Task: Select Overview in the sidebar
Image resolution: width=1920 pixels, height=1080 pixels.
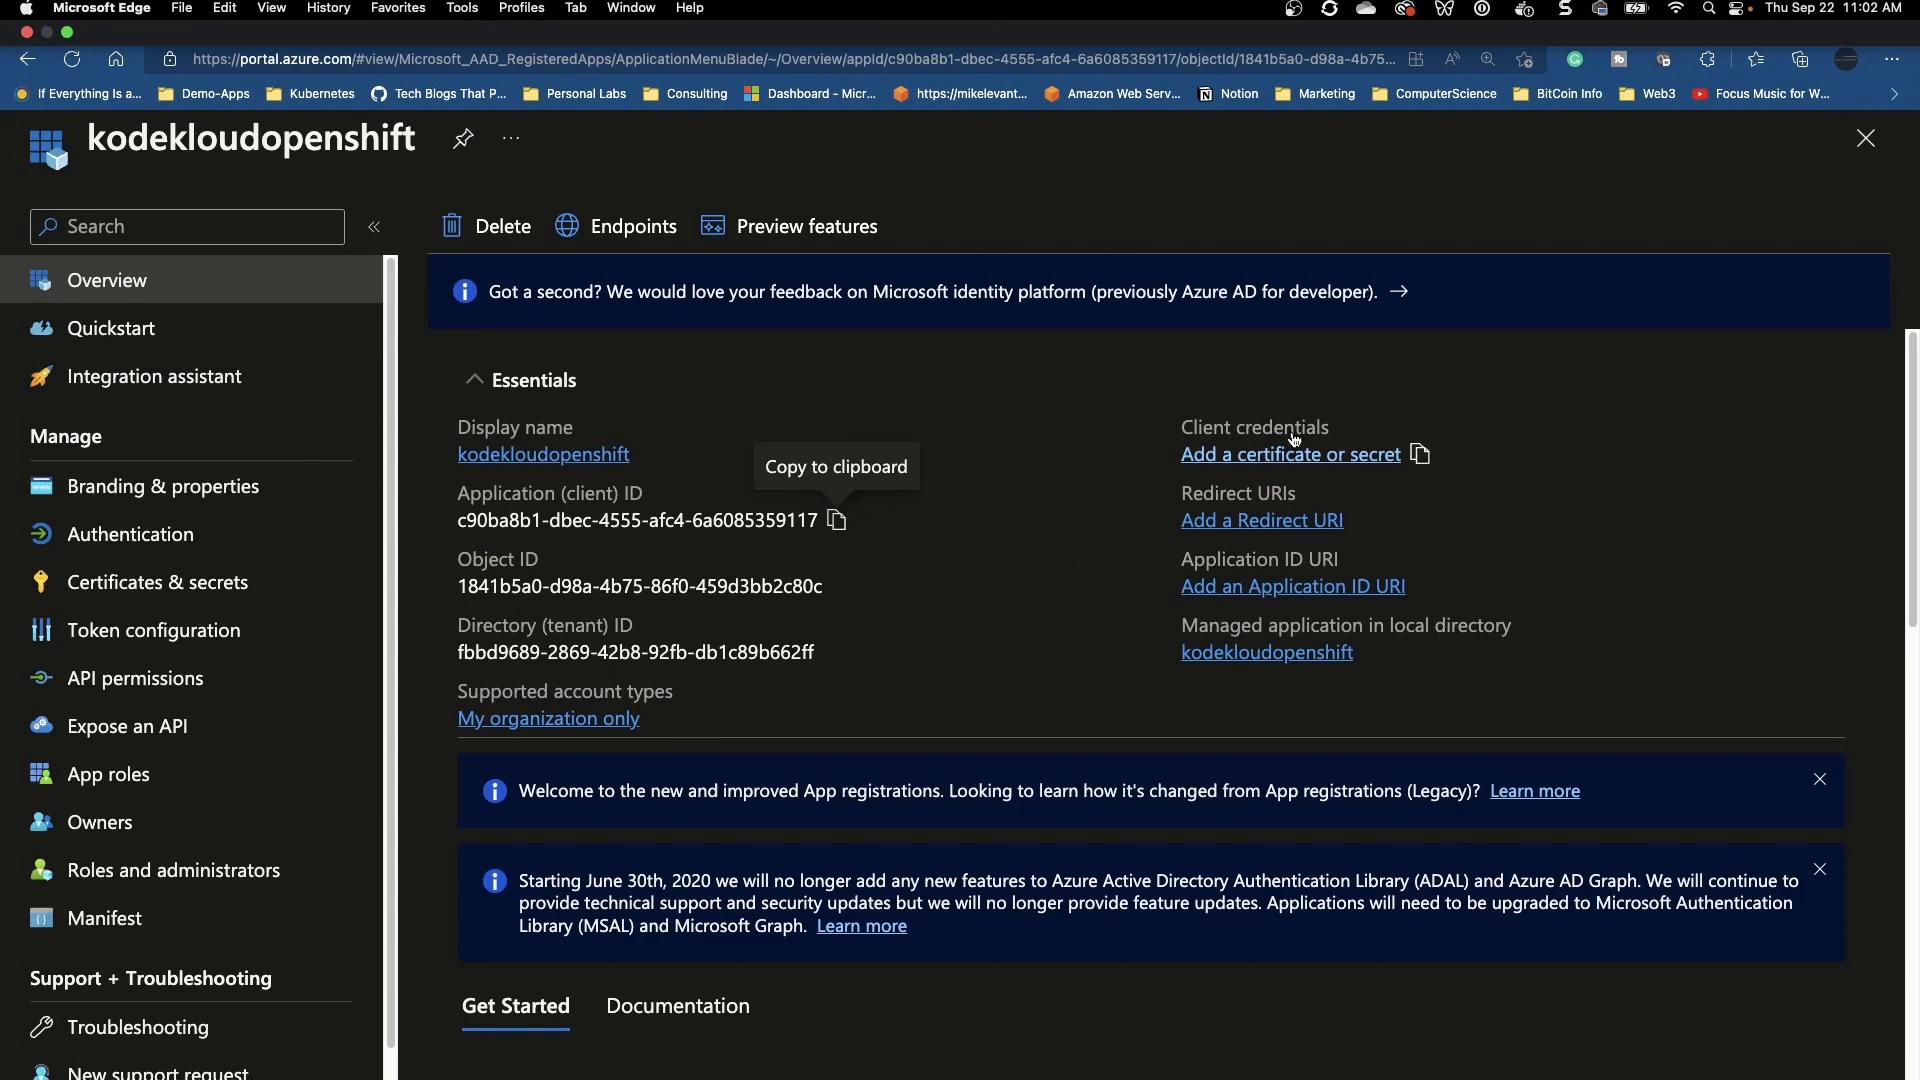Action: (190, 280)
